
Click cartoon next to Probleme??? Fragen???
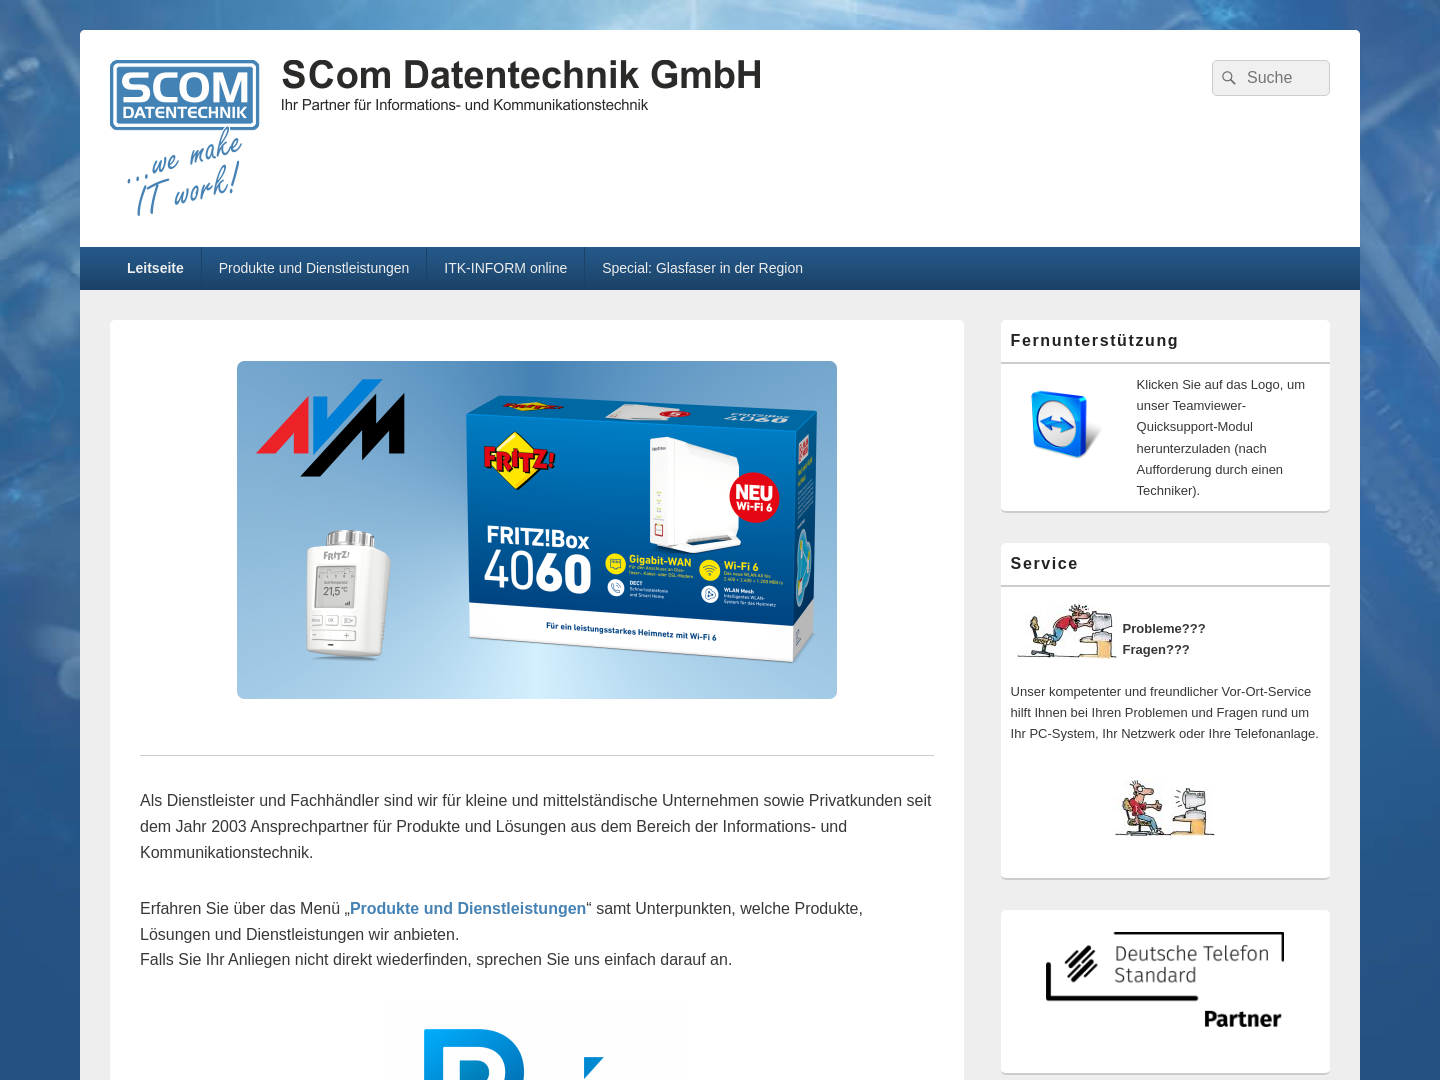(x=1066, y=631)
